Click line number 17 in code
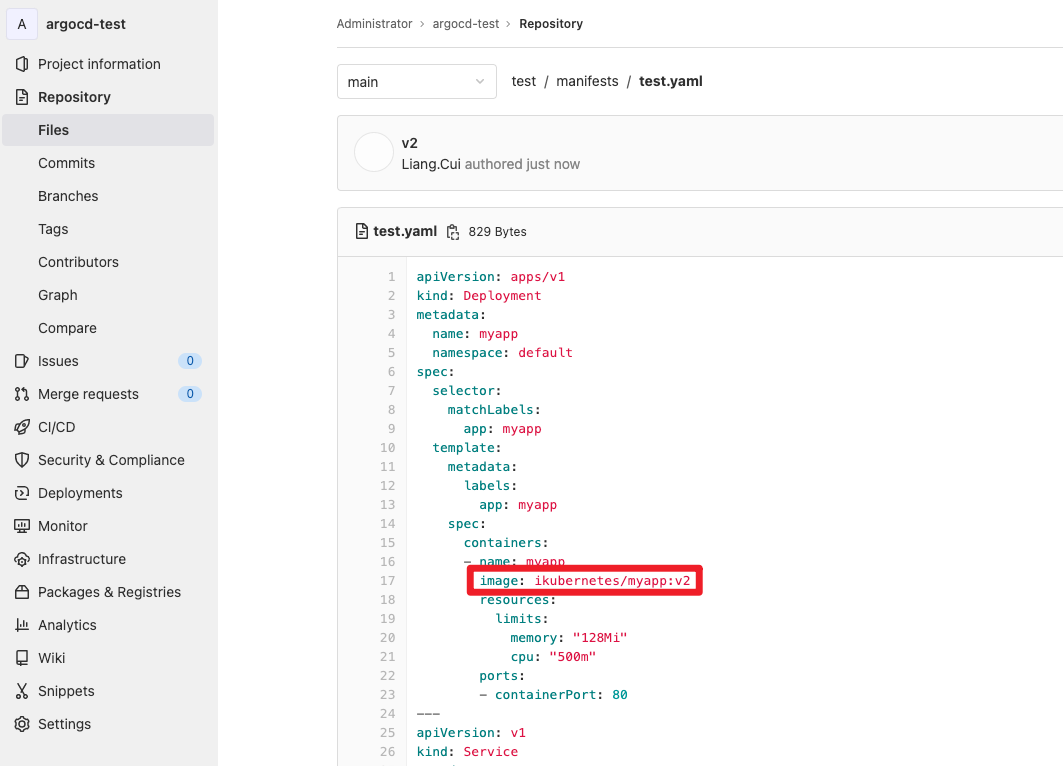 [x=388, y=581]
